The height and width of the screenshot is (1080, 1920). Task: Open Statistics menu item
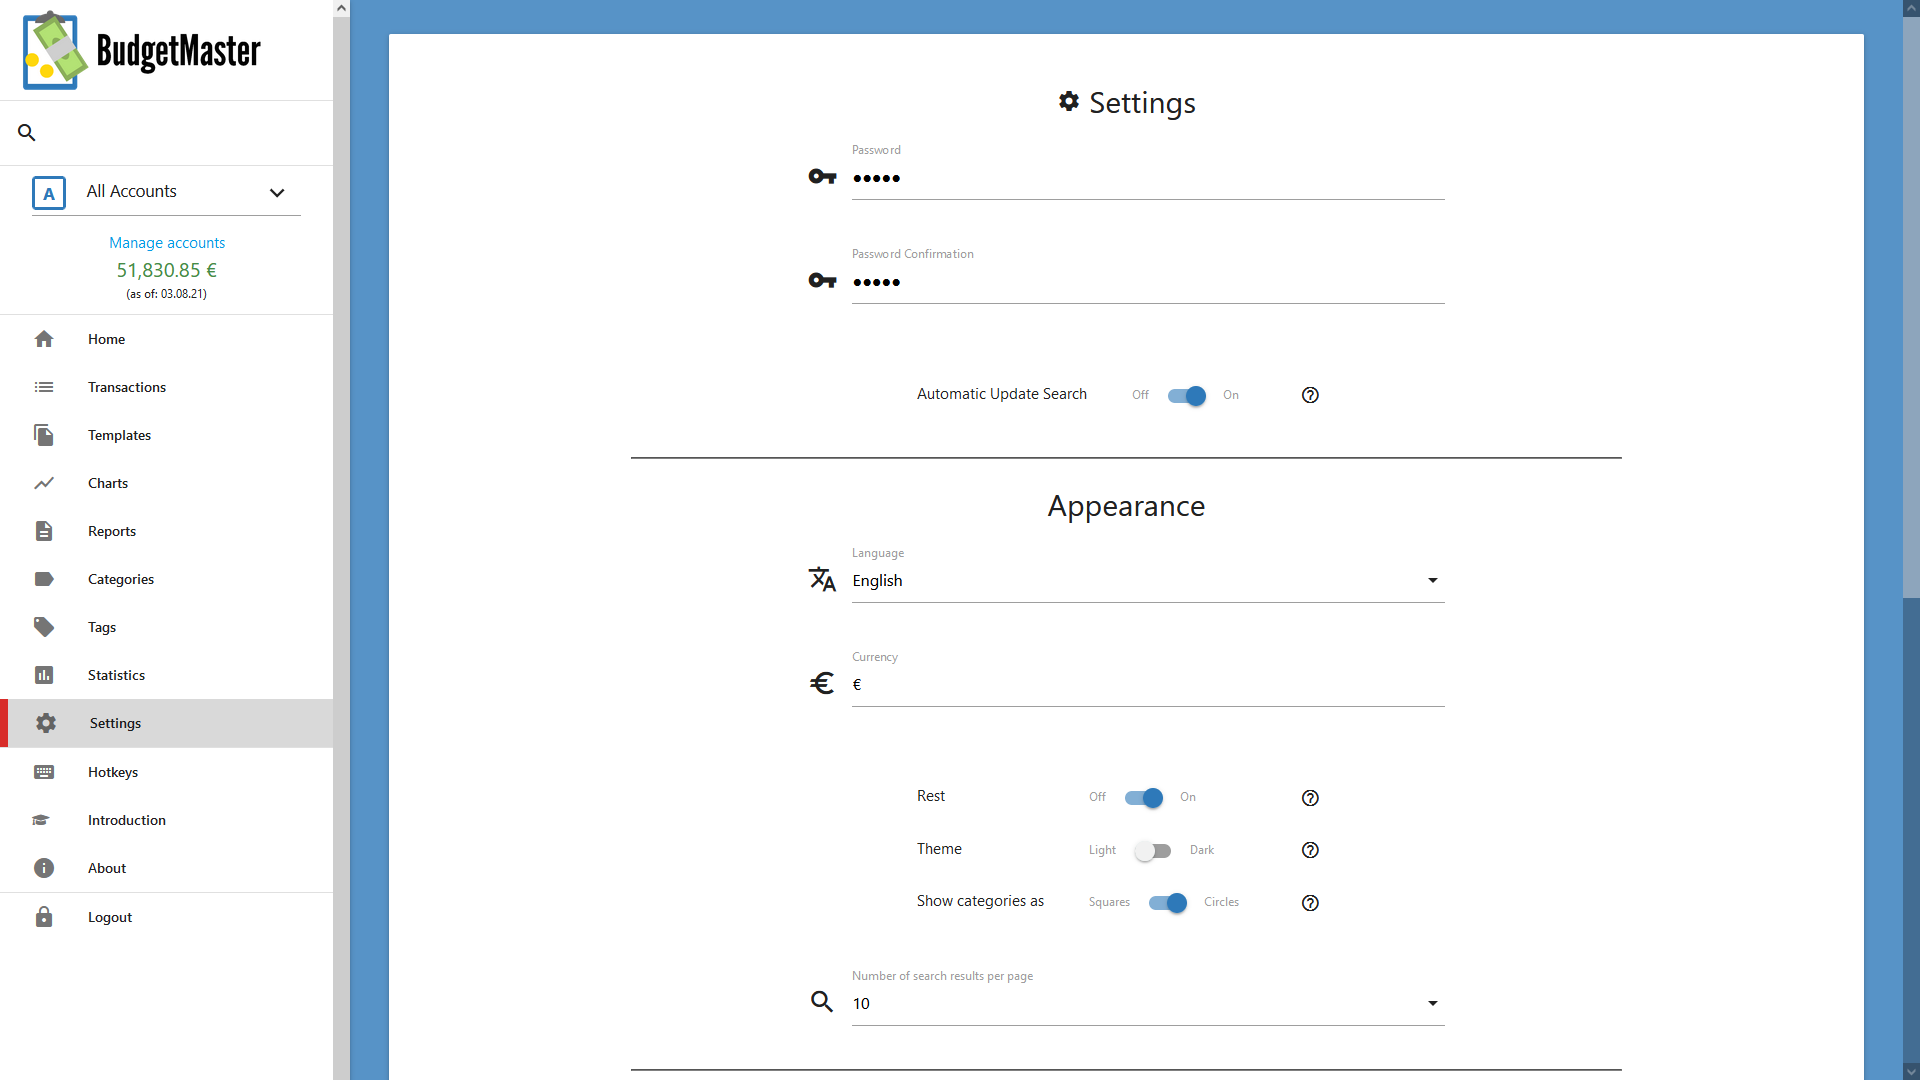click(167, 675)
